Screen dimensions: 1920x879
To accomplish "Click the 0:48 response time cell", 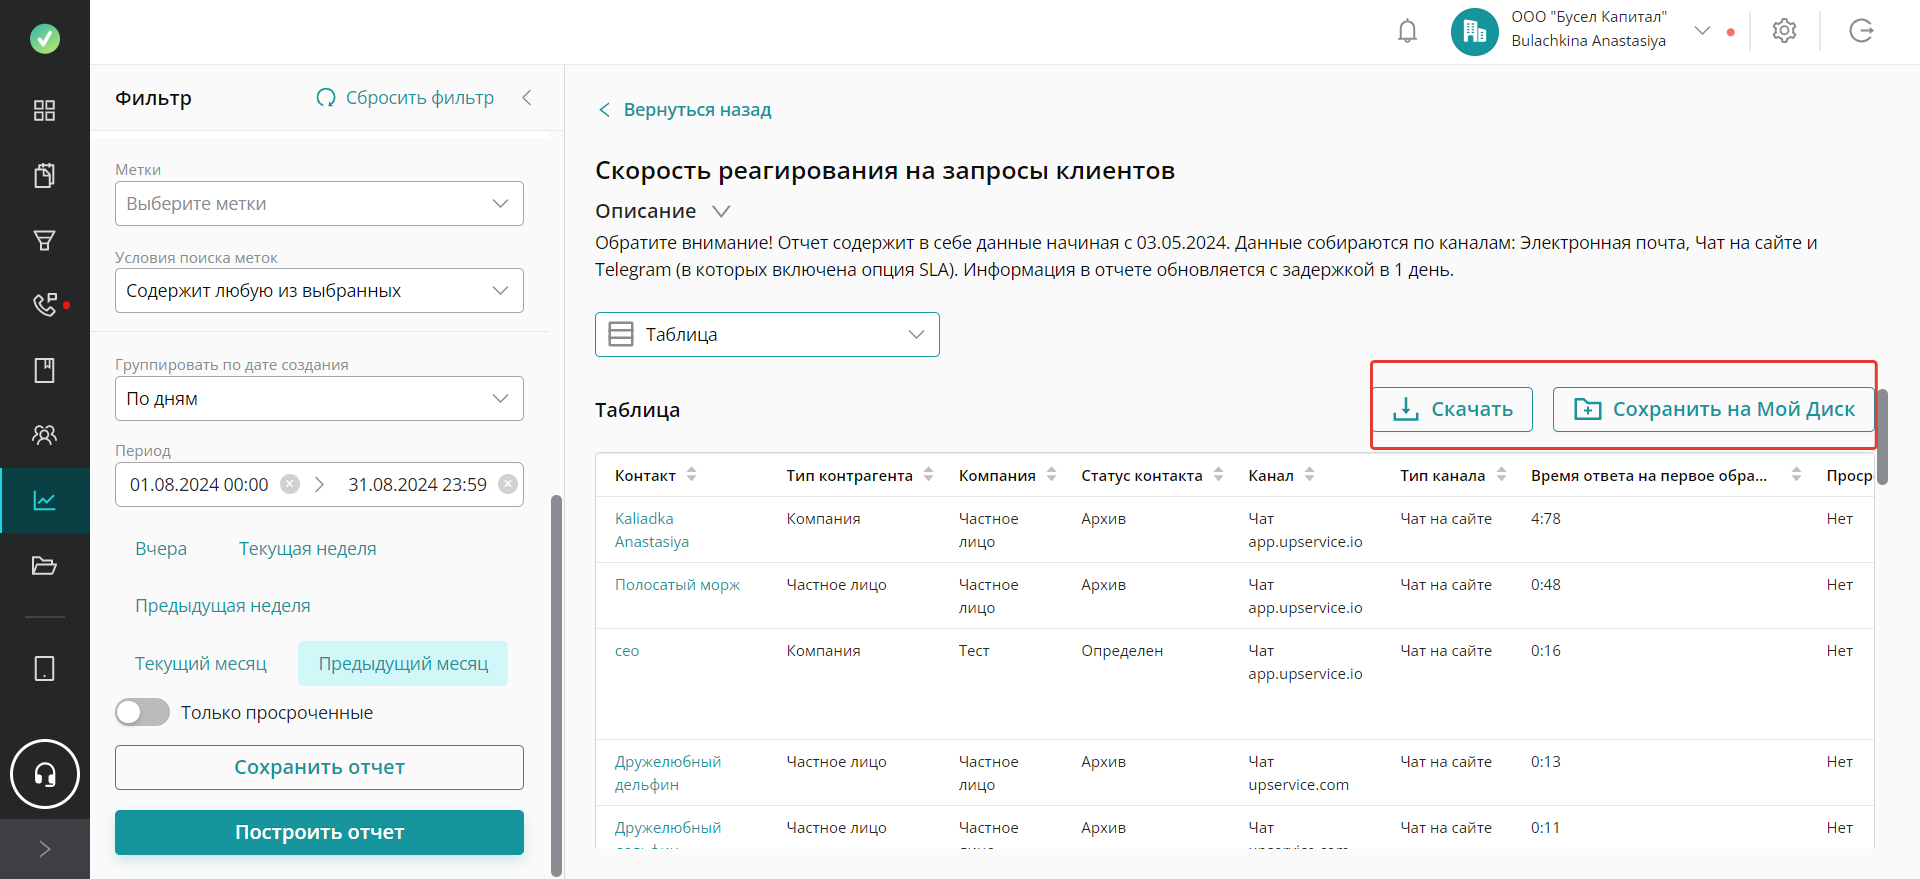I will pyautogui.click(x=1546, y=585).
